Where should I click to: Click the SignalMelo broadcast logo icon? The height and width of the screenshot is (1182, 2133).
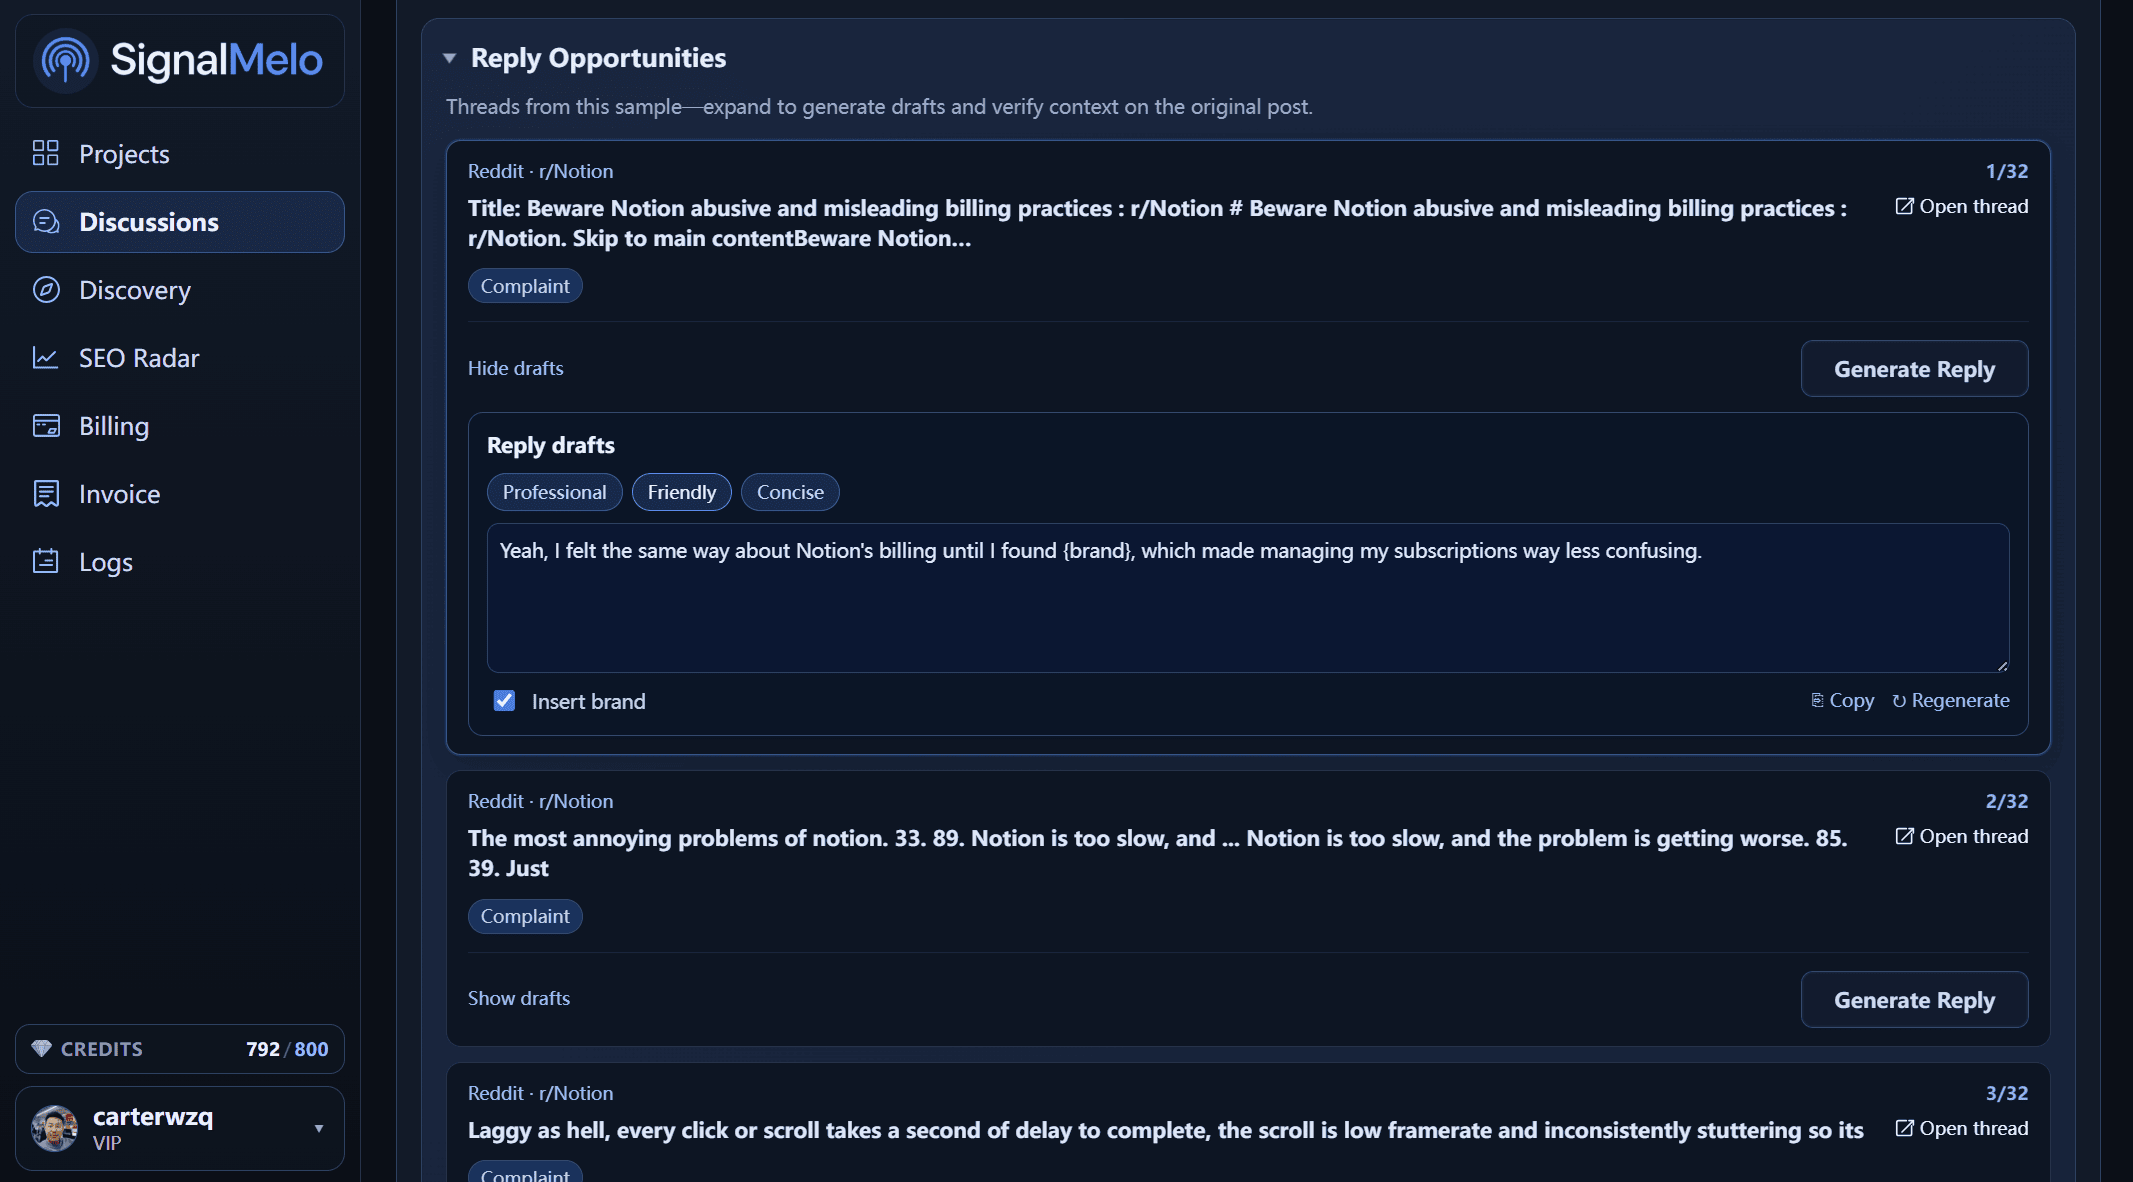click(x=65, y=61)
